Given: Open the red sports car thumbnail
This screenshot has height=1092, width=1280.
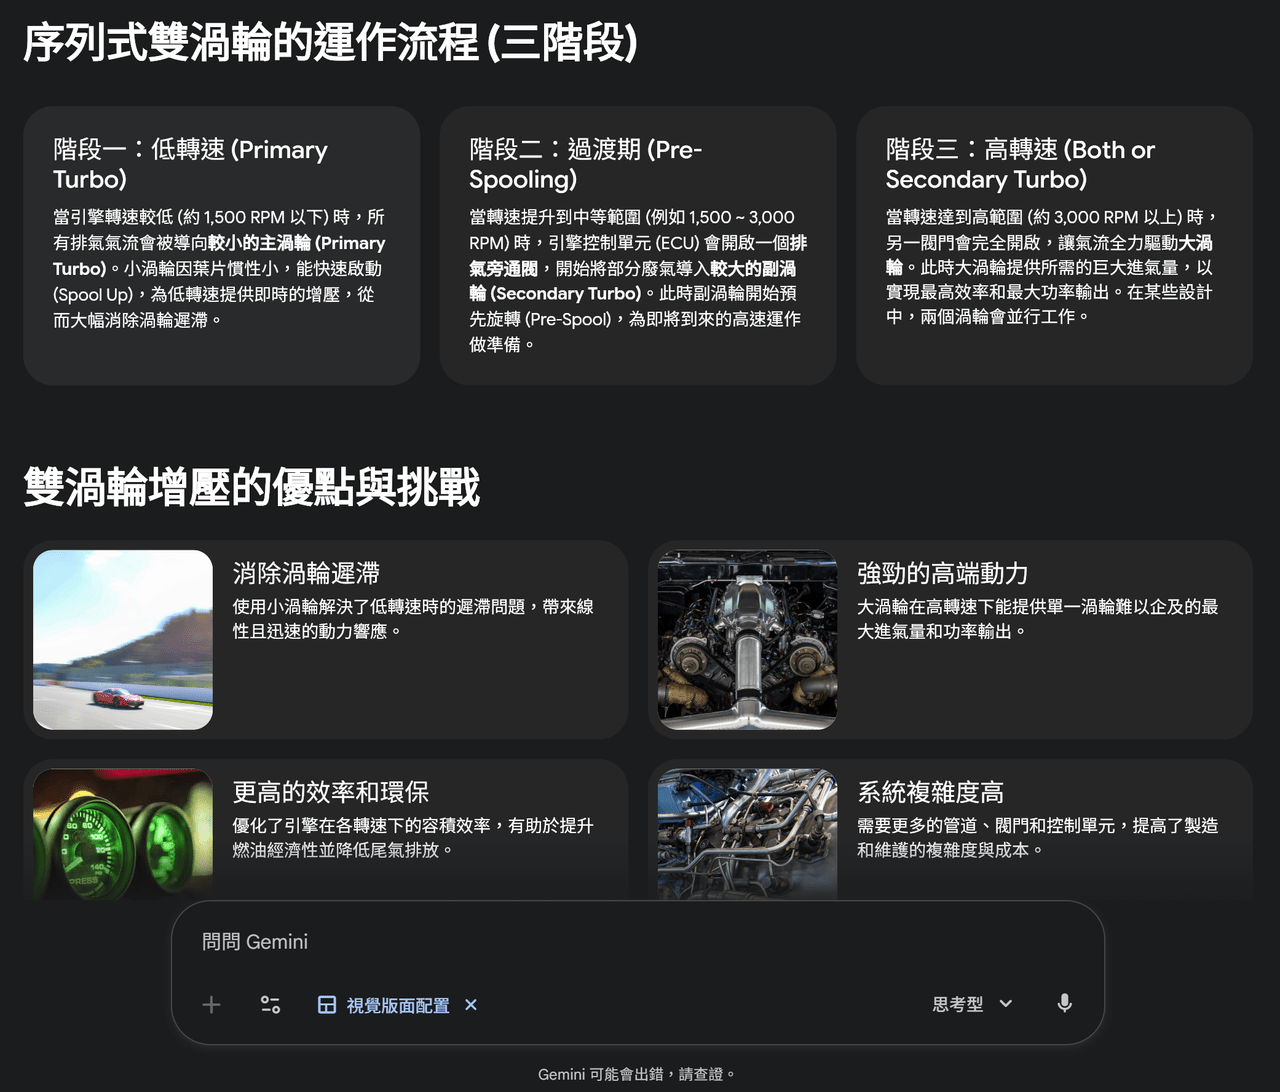Looking at the screenshot, I should coord(123,640).
